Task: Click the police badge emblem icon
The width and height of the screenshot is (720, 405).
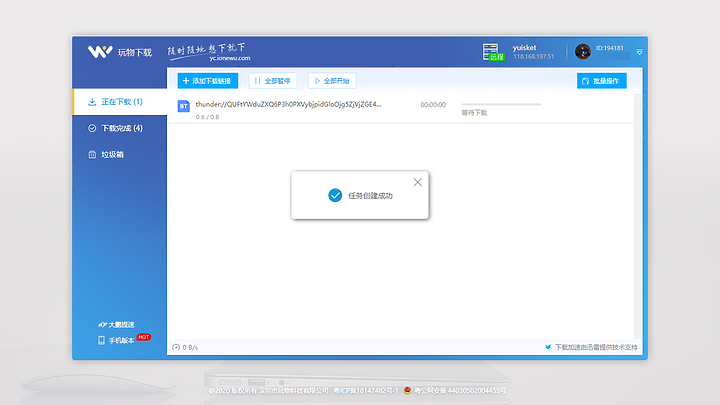Action: click(407, 390)
